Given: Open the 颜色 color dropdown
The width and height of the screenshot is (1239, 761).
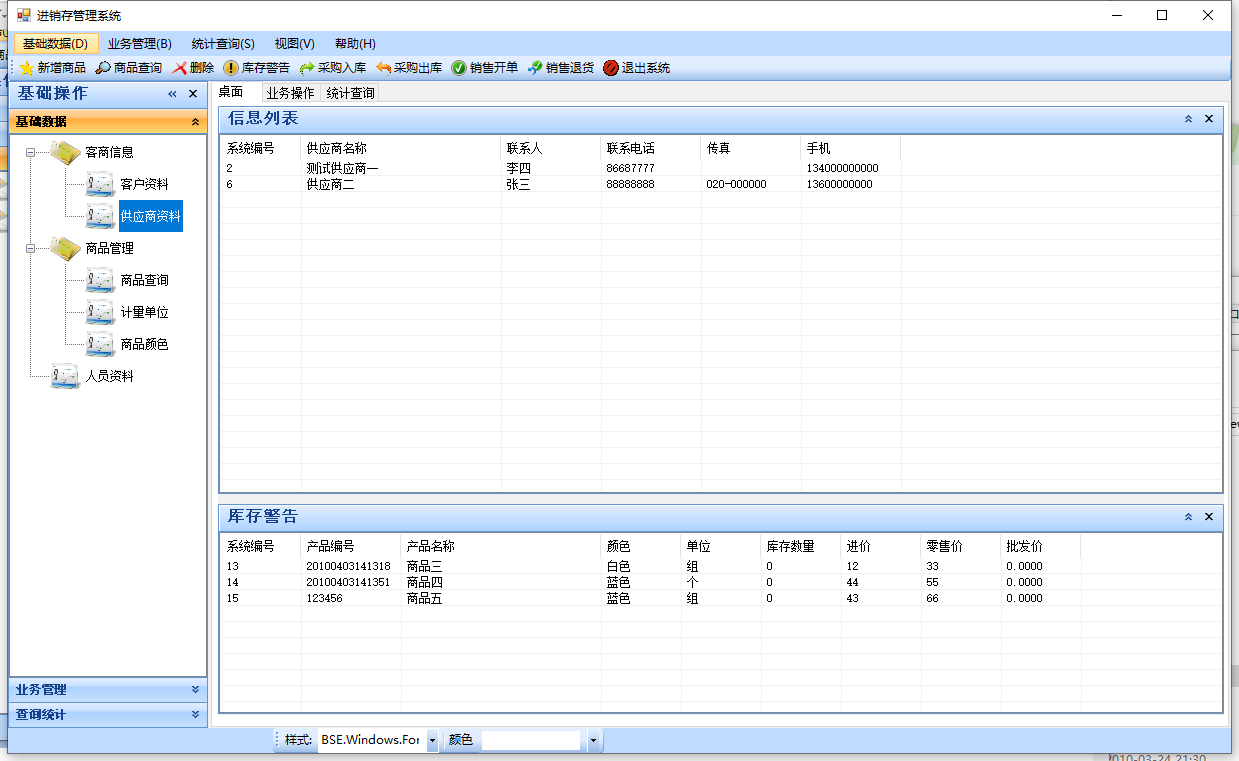Looking at the screenshot, I should coord(593,741).
